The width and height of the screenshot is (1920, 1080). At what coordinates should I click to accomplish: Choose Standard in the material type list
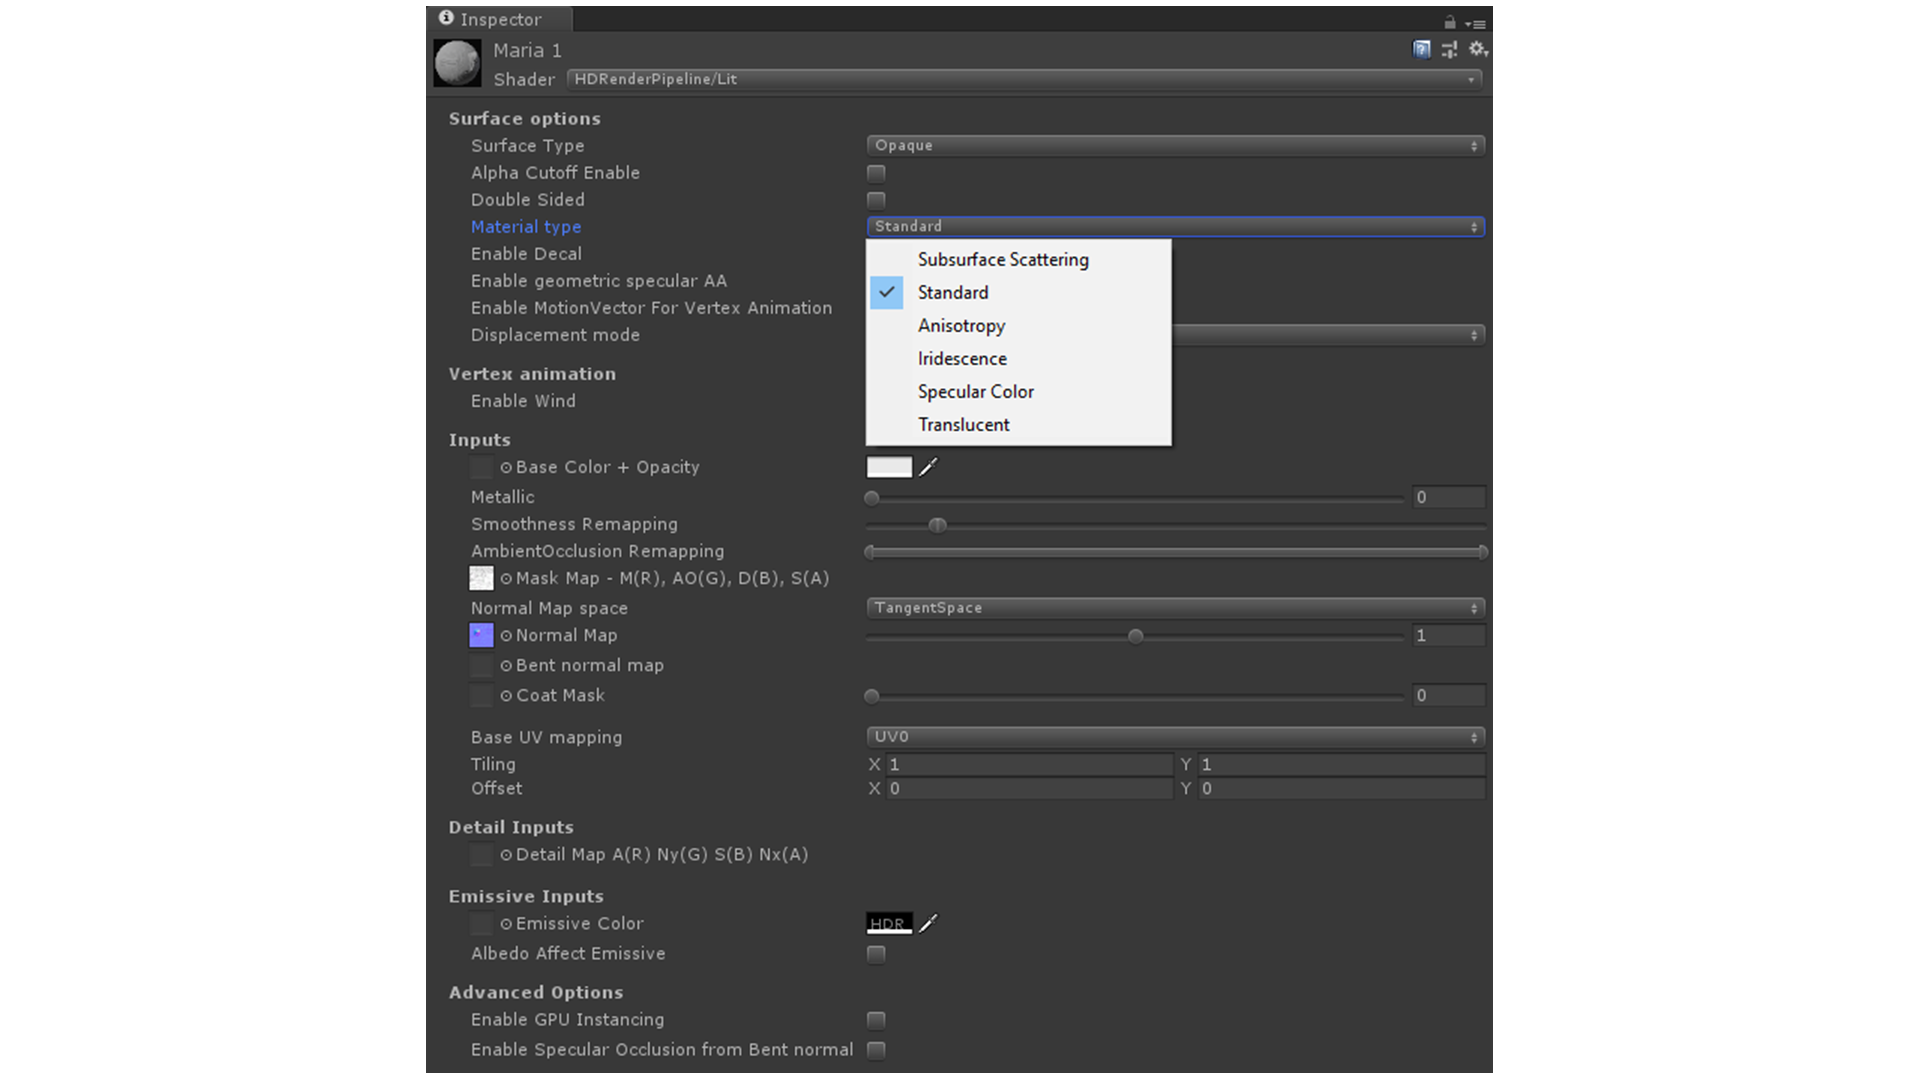1018,292
